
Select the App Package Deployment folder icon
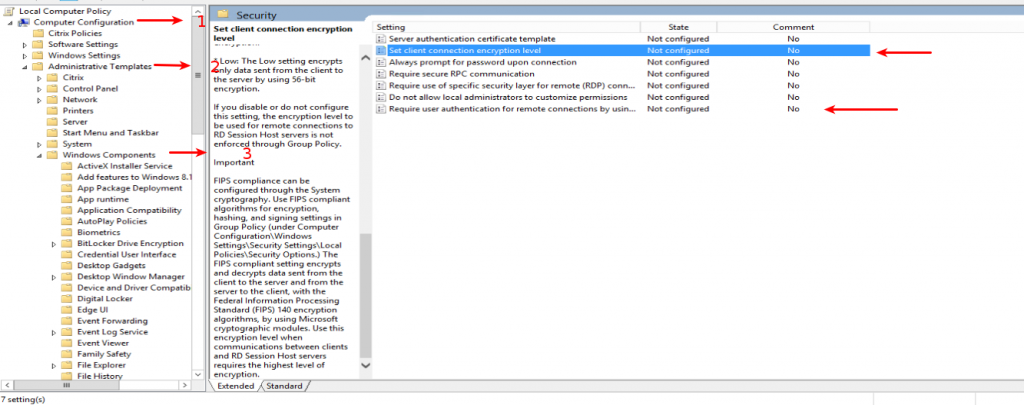click(67, 188)
